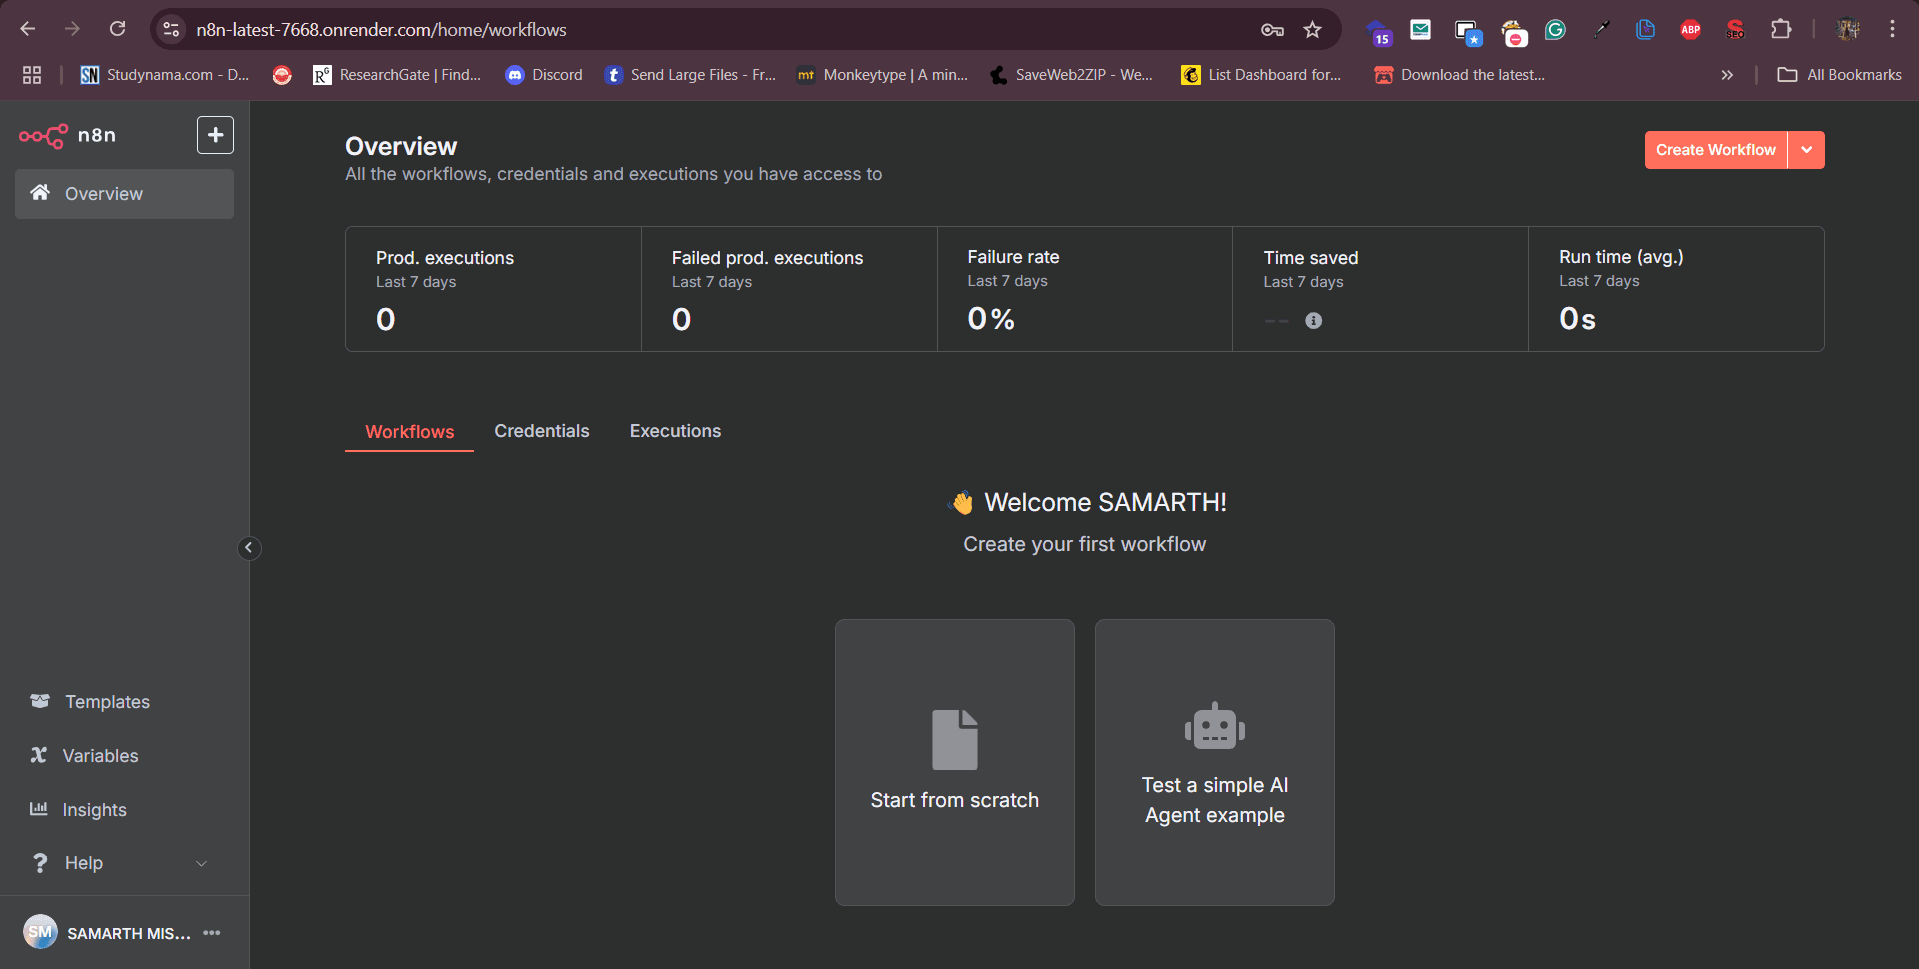The image size is (1919, 969).
Task: Click the Time saved info icon
Action: 1313,321
